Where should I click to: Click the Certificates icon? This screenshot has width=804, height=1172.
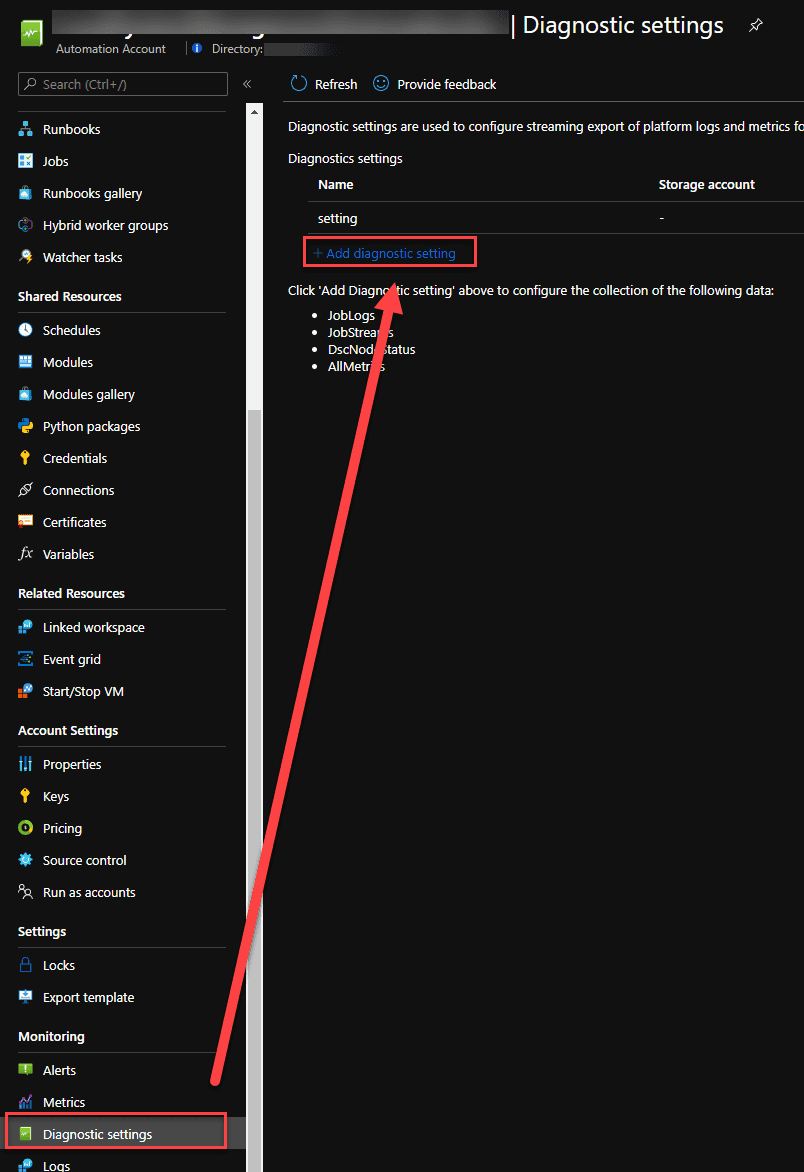(x=25, y=522)
